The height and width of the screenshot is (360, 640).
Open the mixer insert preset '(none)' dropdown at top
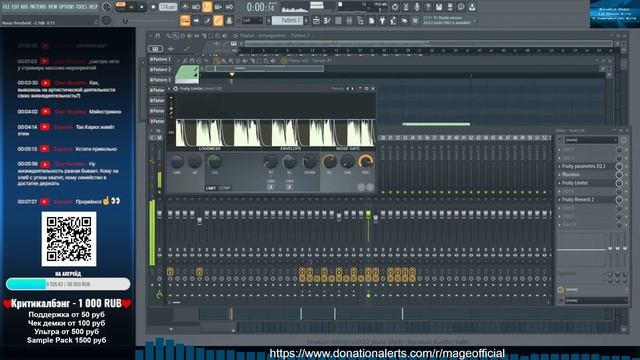[x=591, y=140]
